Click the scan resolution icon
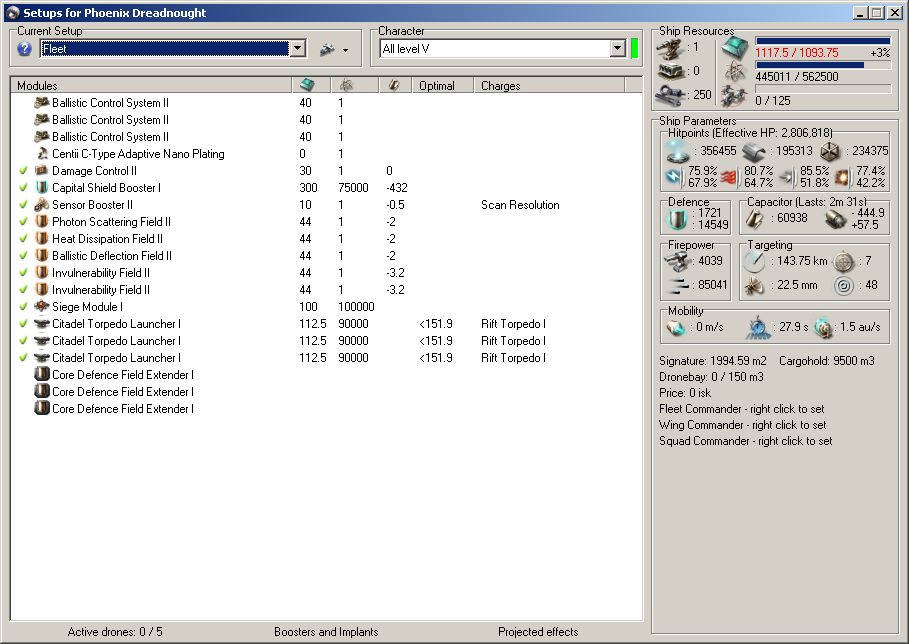Image resolution: width=909 pixels, height=644 pixels. 754,285
